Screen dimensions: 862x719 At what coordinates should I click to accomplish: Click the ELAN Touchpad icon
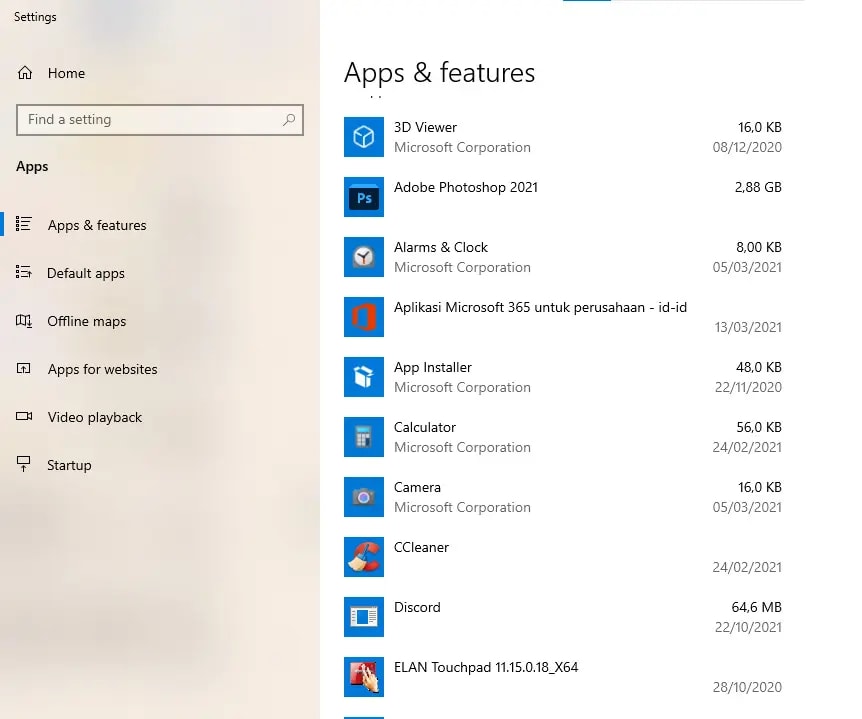point(364,677)
